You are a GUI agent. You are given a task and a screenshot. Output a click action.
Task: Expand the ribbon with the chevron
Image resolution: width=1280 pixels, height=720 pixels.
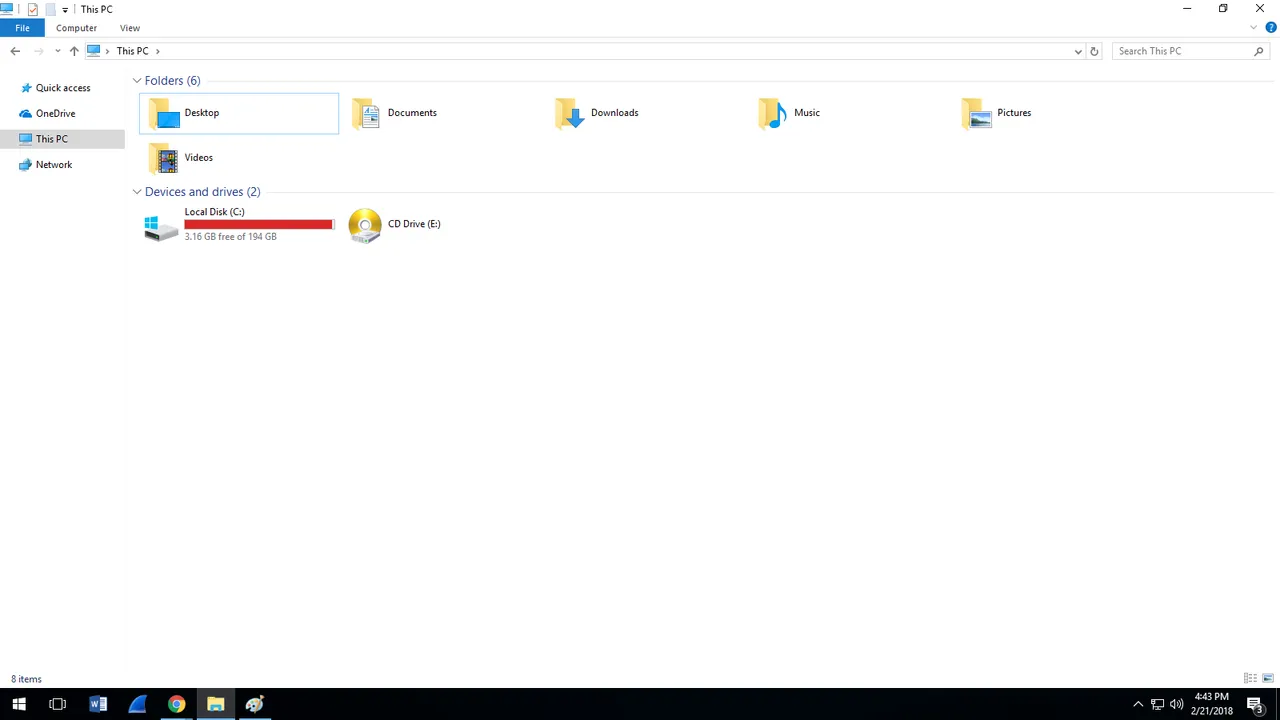click(x=1254, y=28)
